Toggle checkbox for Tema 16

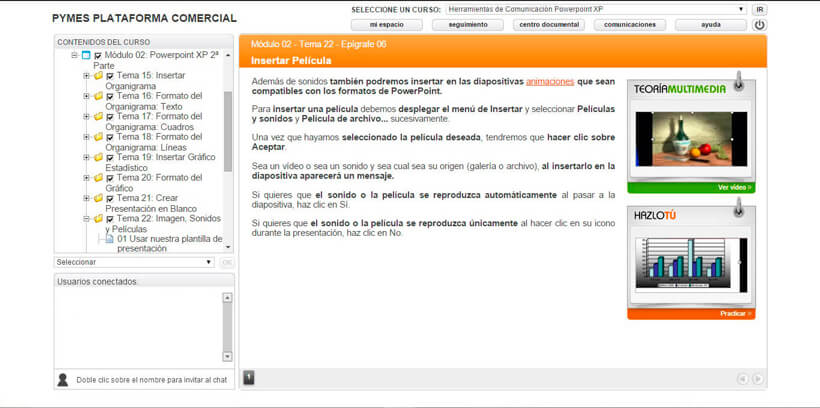pyautogui.click(x=110, y=97)
